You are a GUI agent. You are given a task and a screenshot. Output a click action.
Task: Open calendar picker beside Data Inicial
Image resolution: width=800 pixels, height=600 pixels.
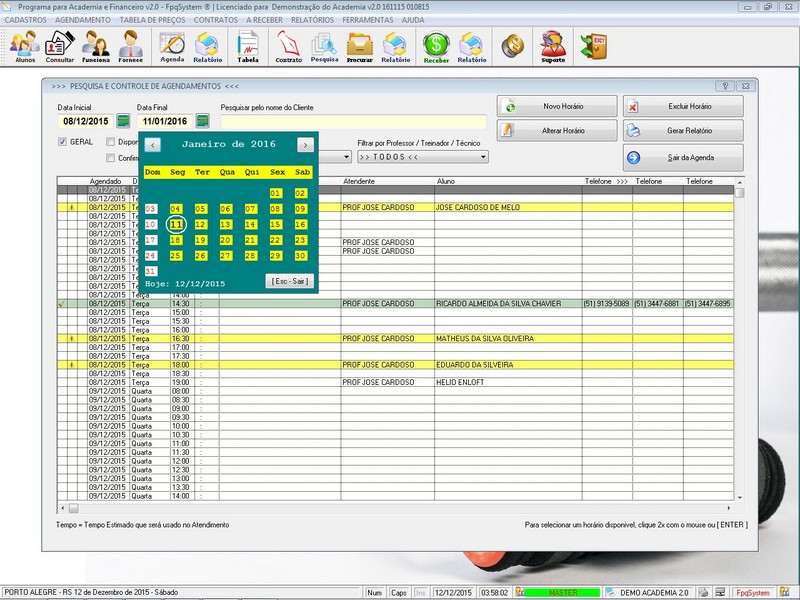pos(124,122)
